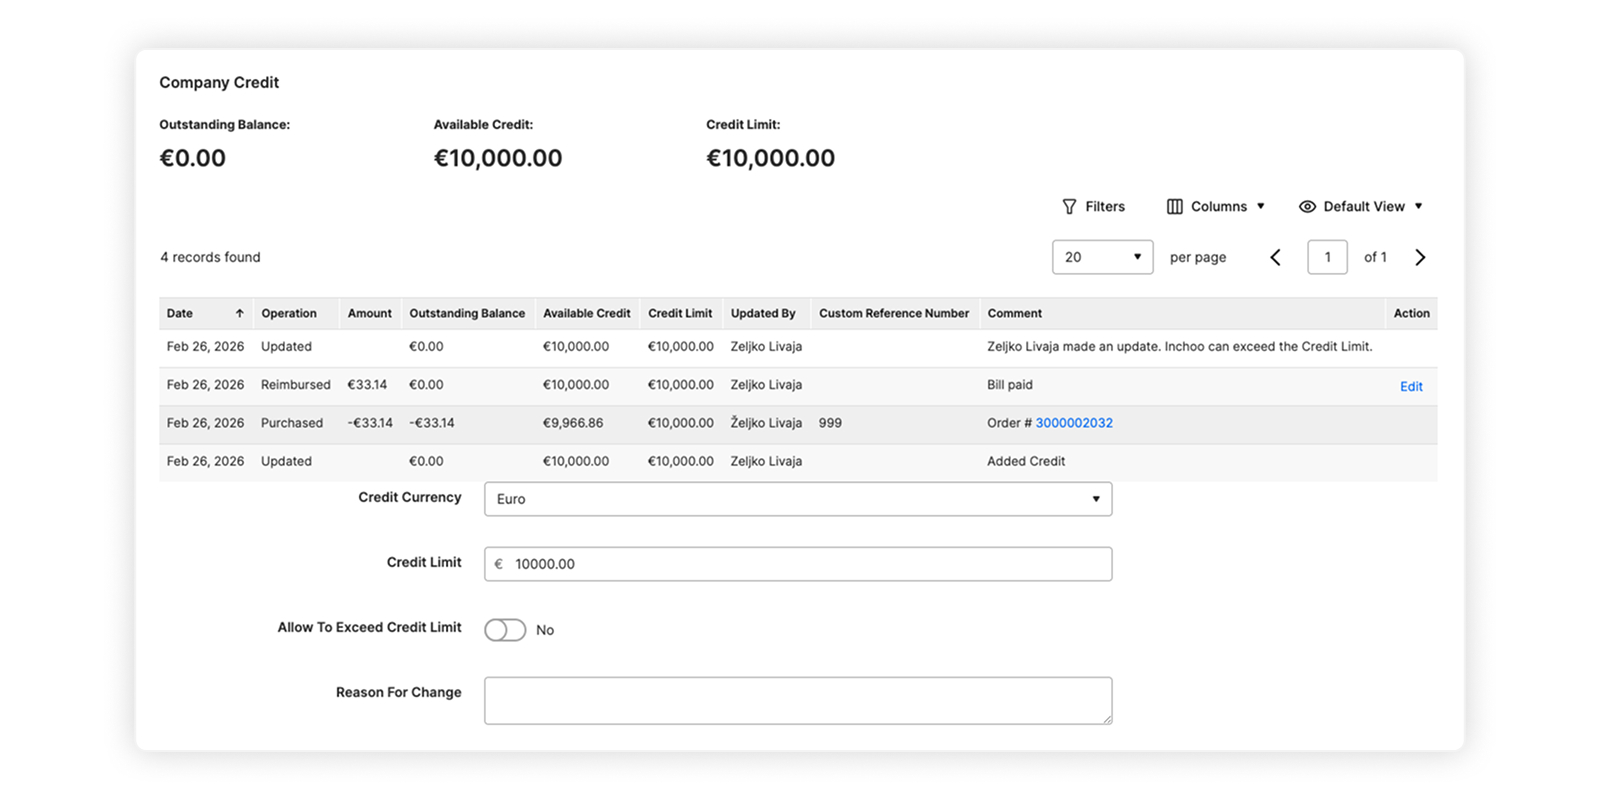Click the Reason For Change text area
The image size is (1600, 800).
(x=797, y=700)
